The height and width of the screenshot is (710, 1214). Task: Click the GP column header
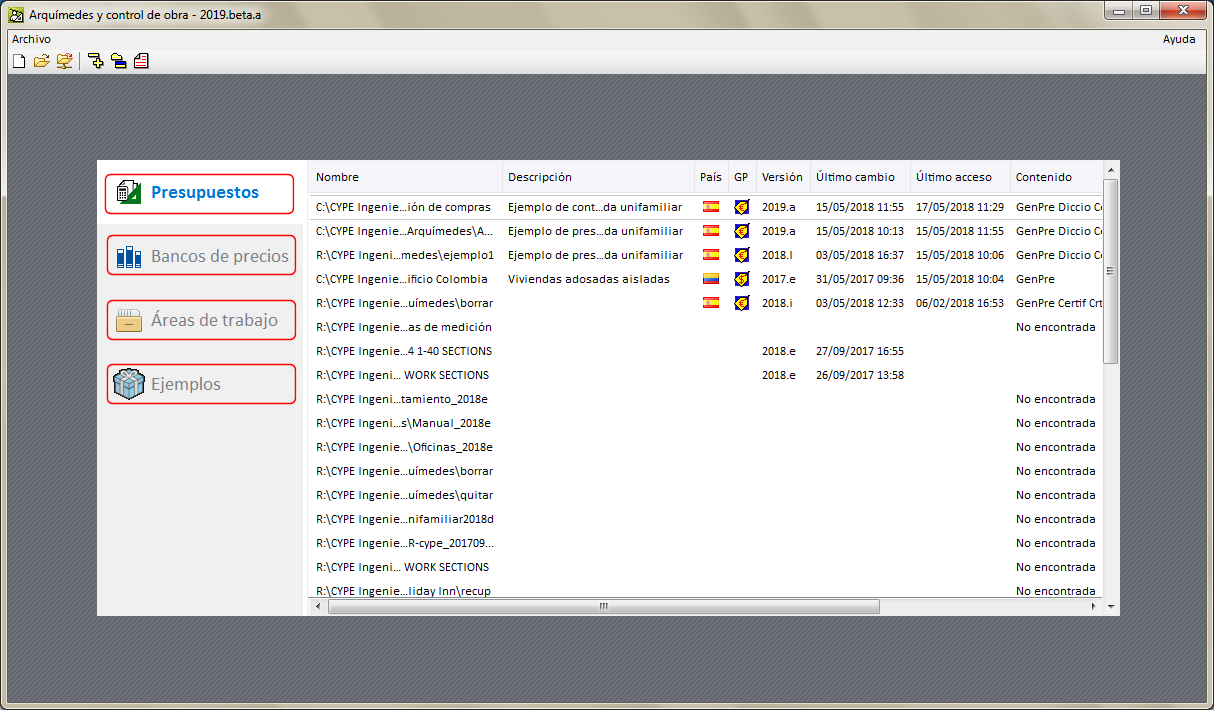(741, 177)
